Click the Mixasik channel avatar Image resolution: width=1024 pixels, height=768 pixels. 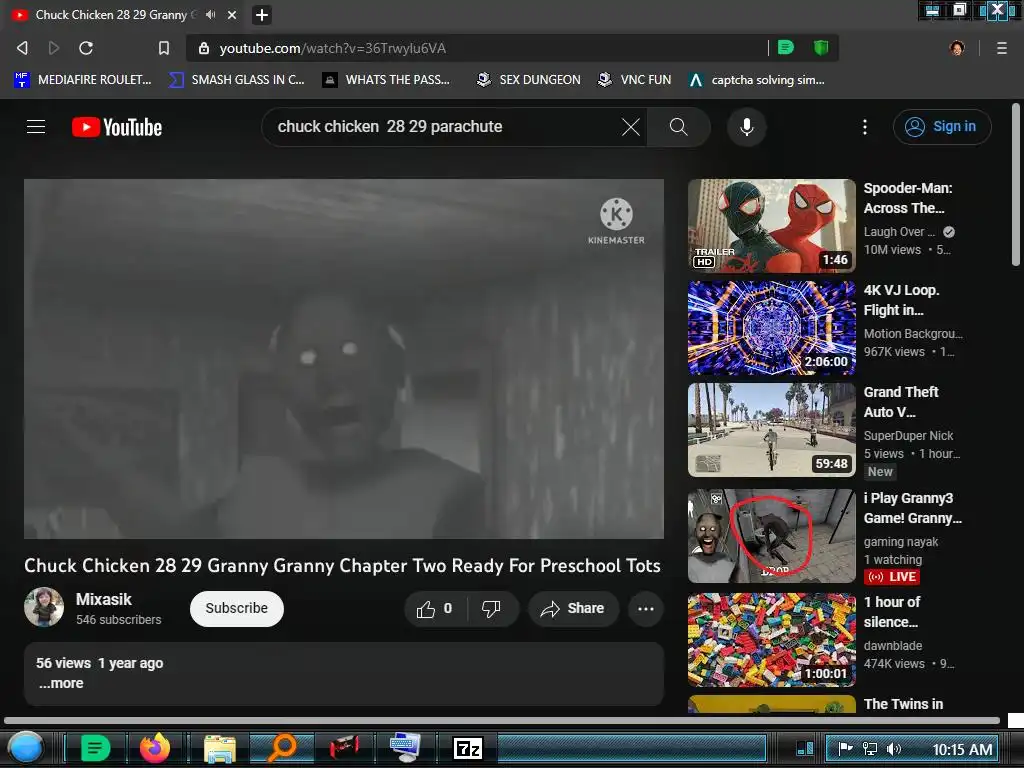pos(44,607)
